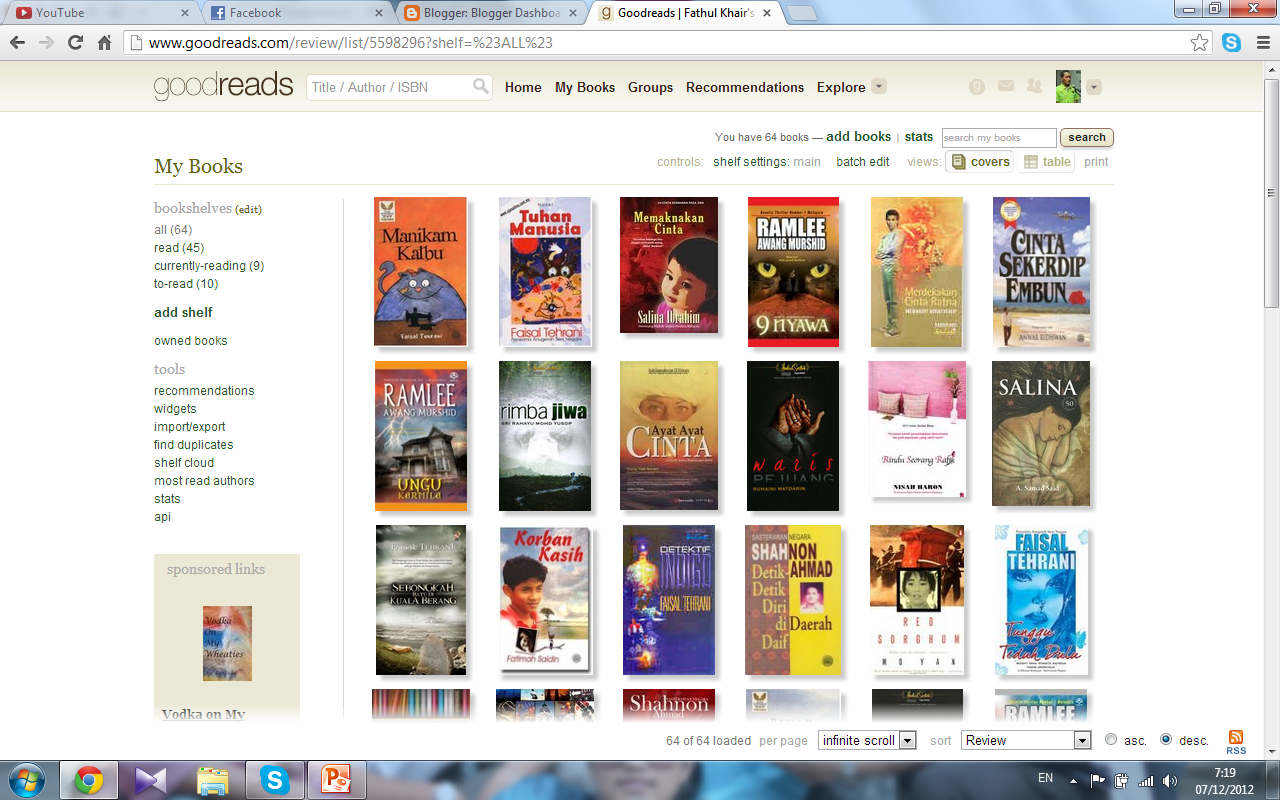This screenshot has height=800, width=1280.
Task: Expand the Explore menu arrow
Action: tap(879, 87)
